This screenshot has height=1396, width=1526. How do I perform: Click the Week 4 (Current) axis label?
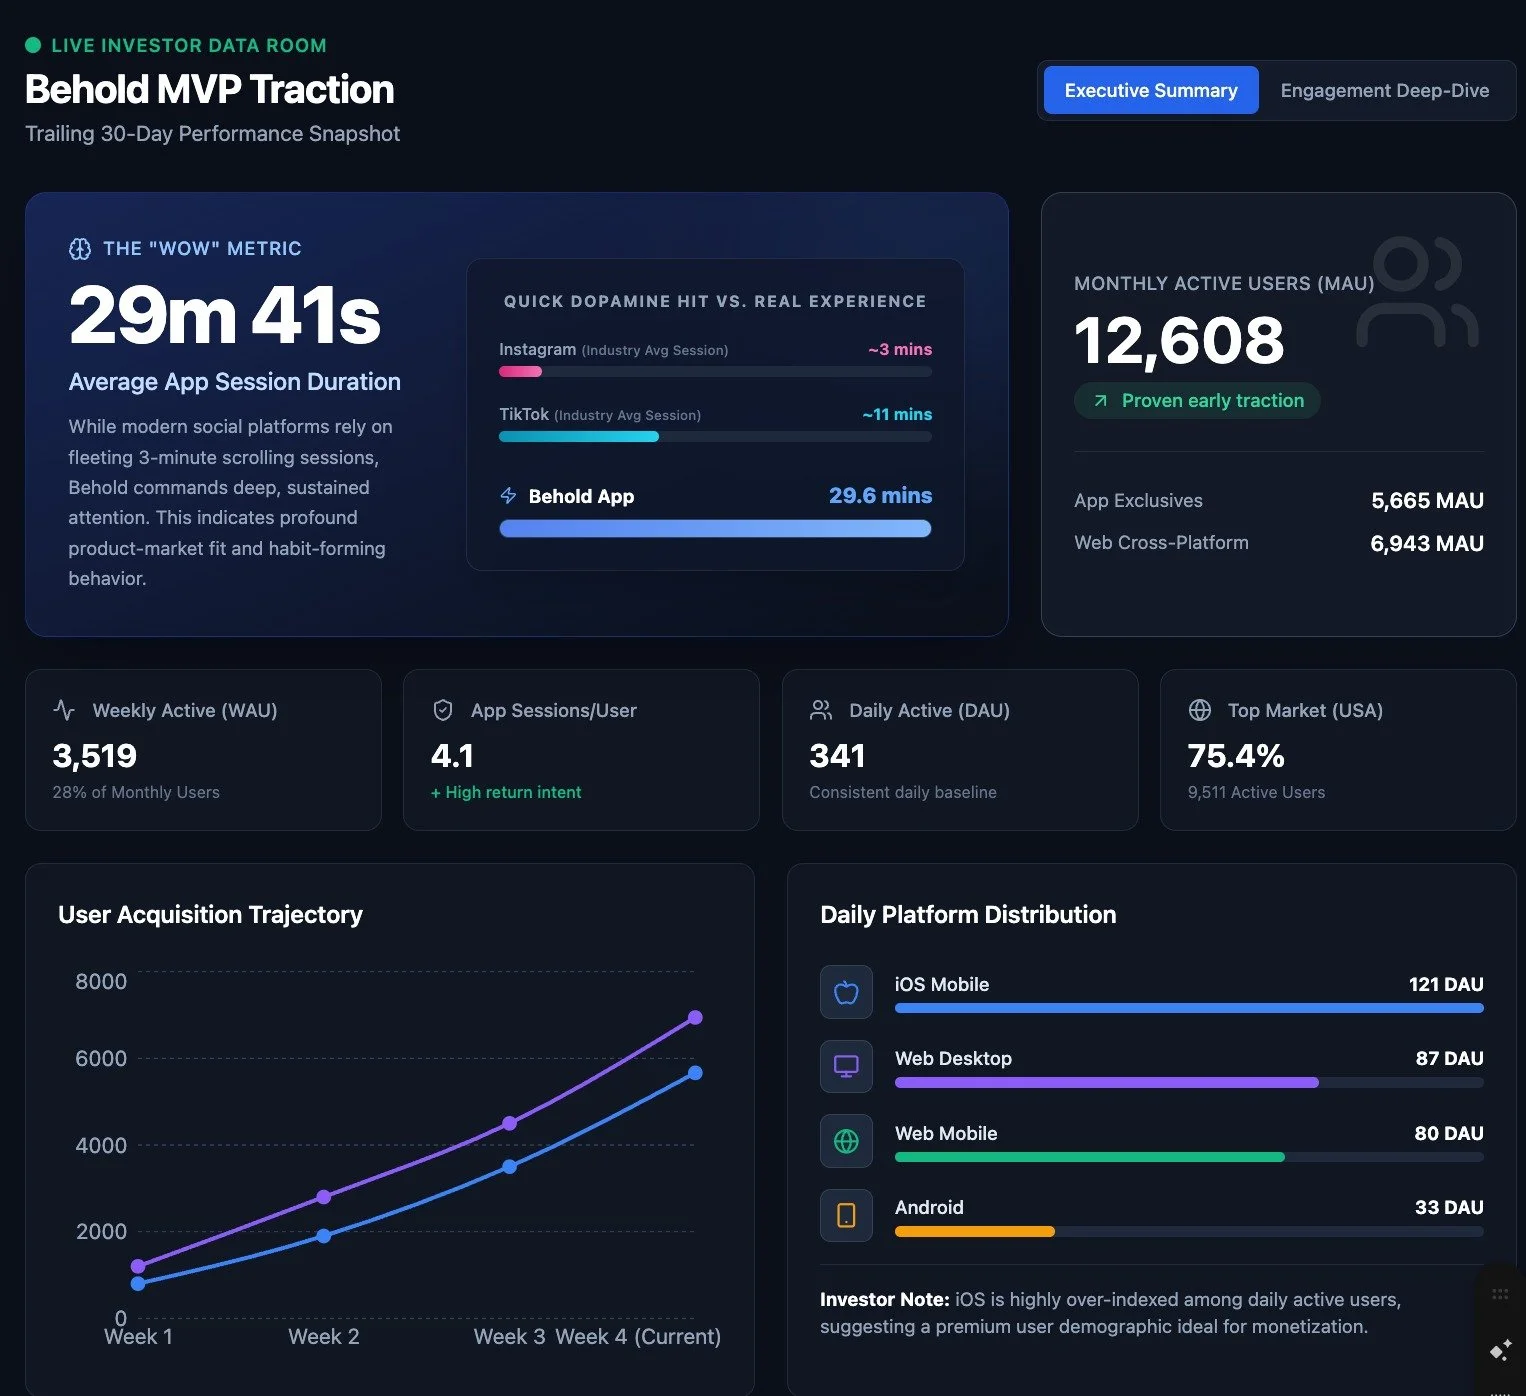coord(638,1337)
